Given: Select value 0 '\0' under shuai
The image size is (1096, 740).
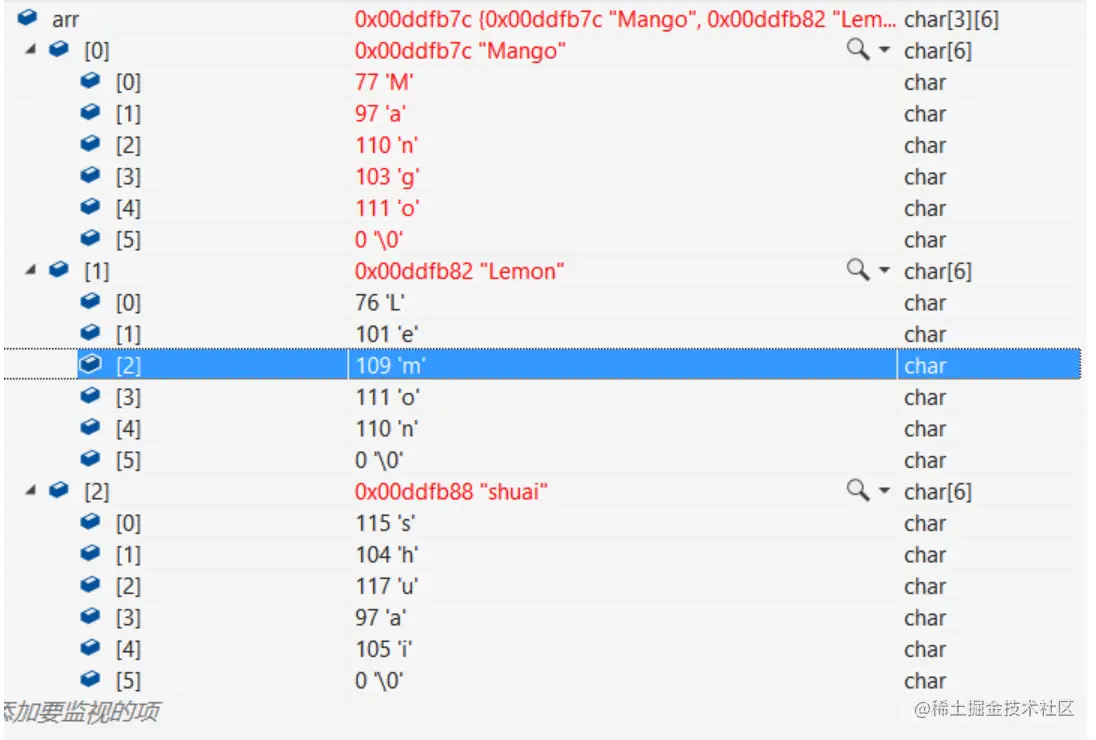Looking at the screenshot, I should click(x=379, y=681).
